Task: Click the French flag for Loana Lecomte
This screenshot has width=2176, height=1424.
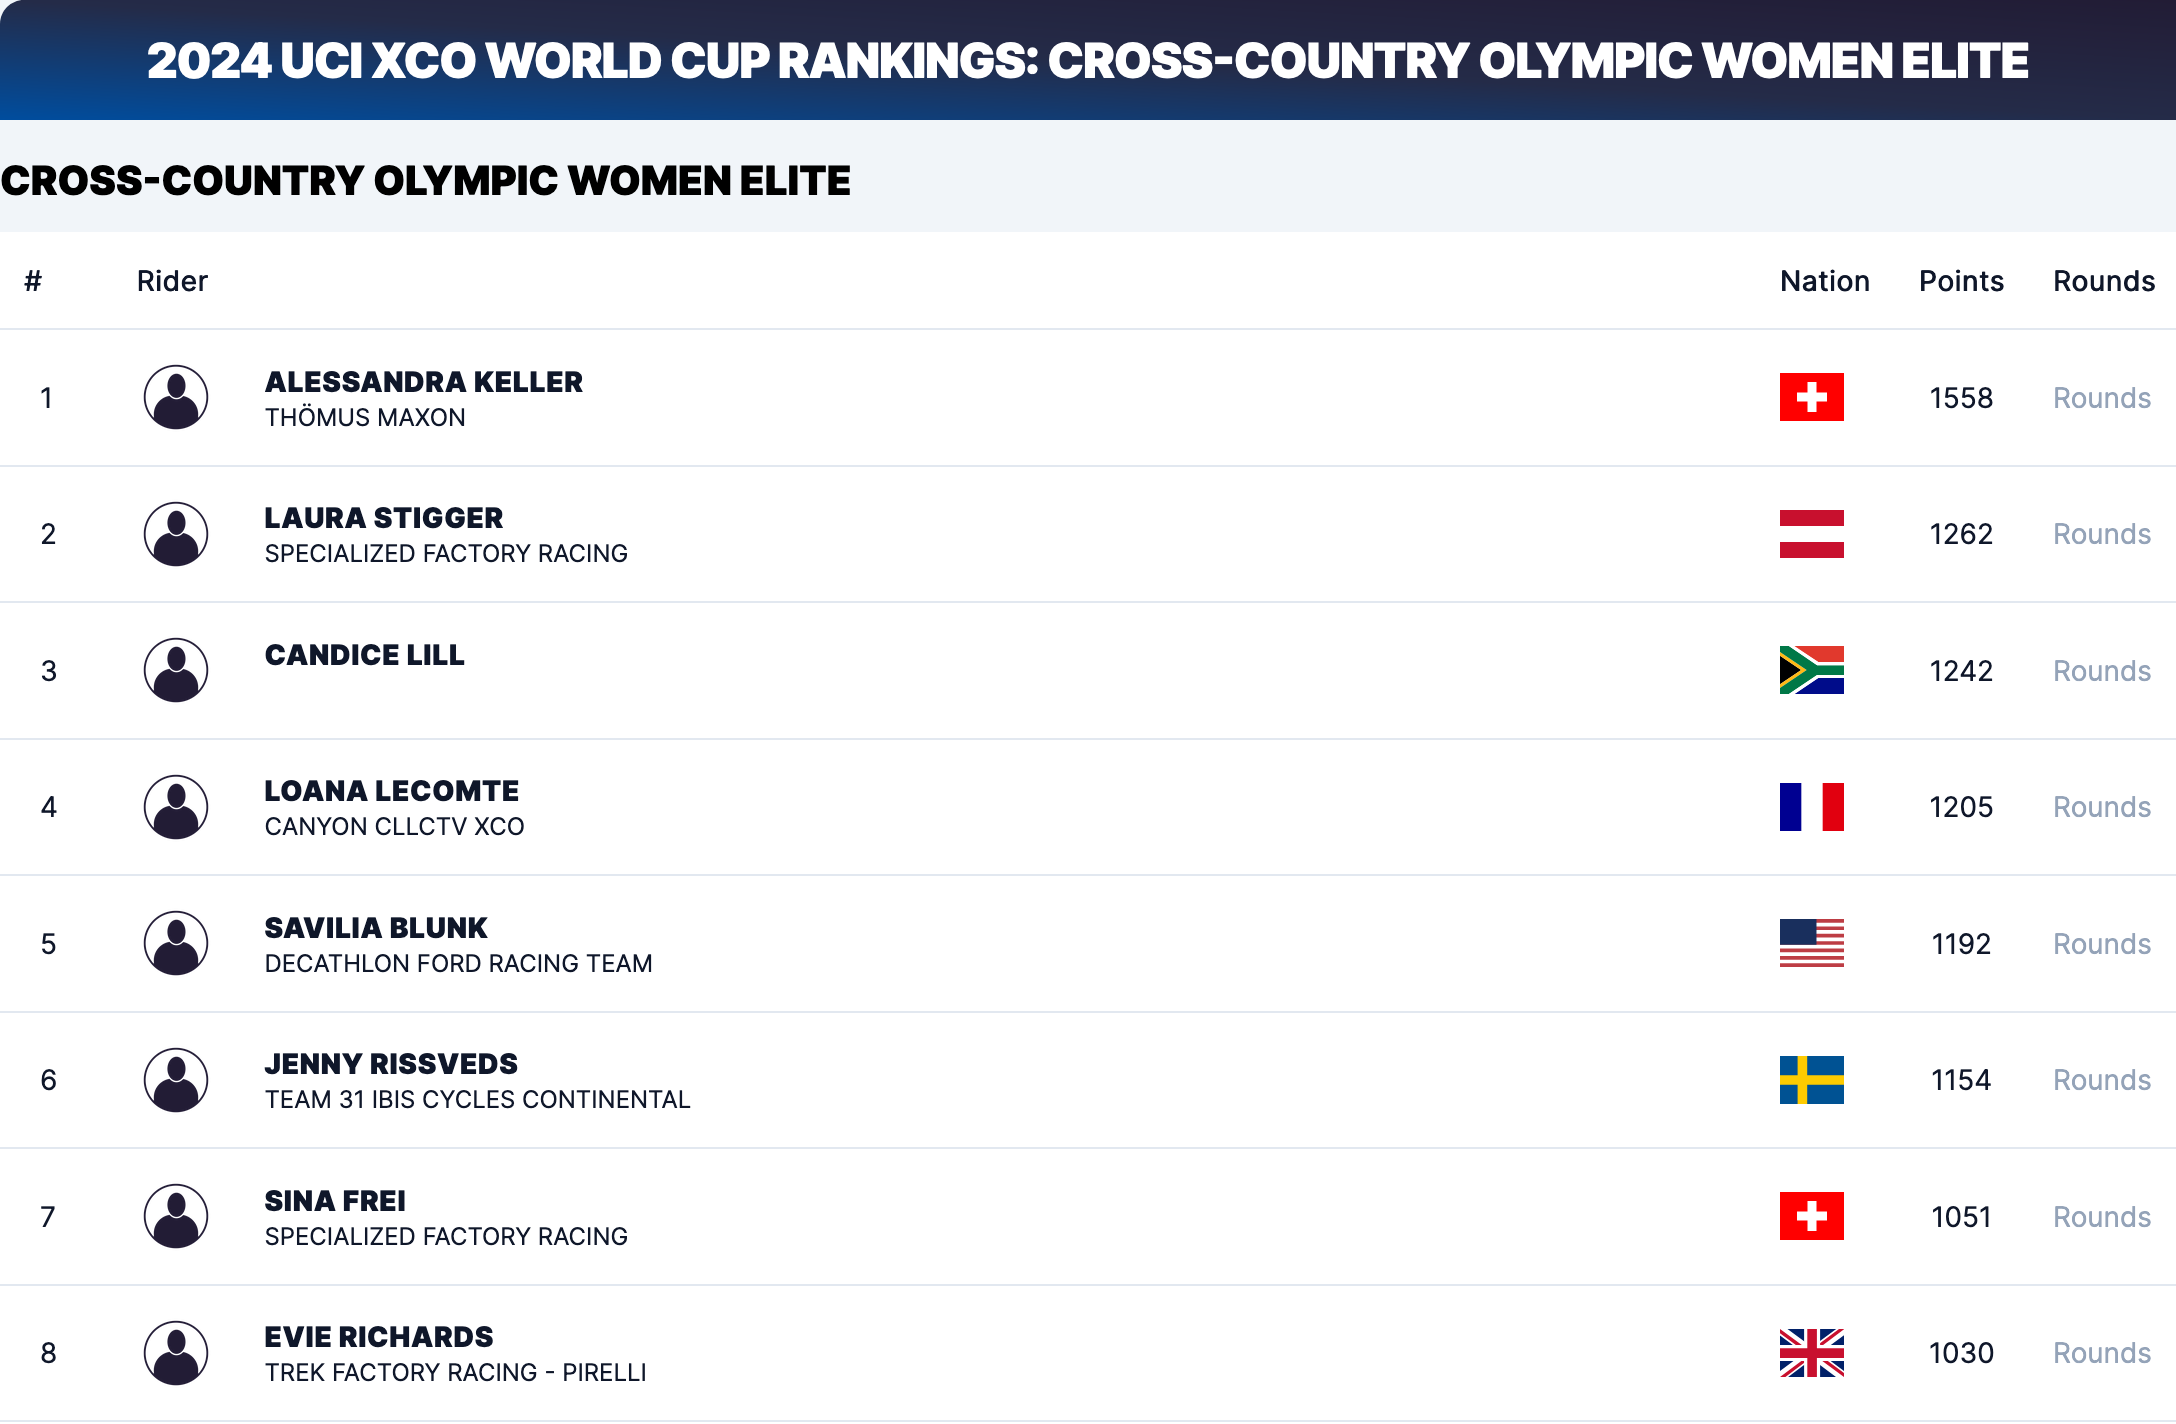Action: (x=1811, y=807)
